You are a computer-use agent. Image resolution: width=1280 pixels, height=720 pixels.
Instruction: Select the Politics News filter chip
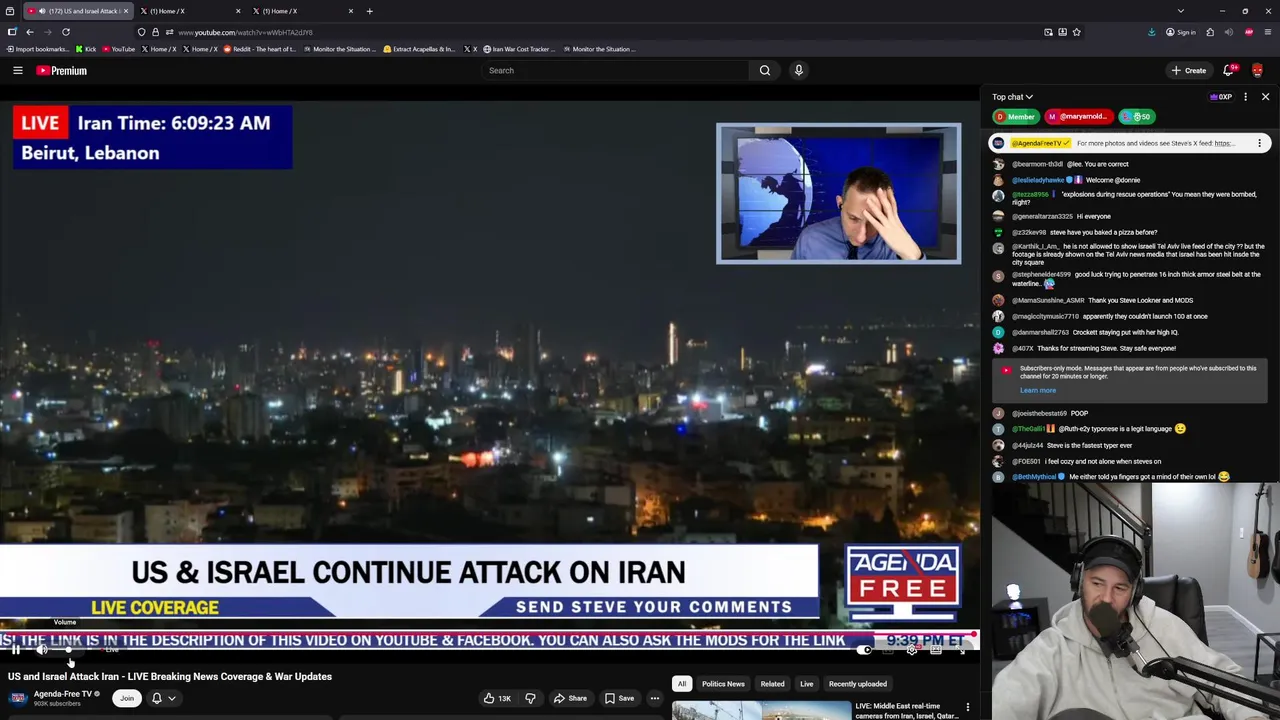723,684
